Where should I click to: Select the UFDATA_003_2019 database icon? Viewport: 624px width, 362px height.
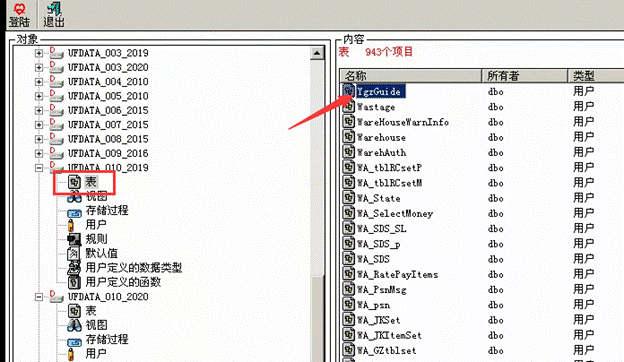tap(56, 53)
